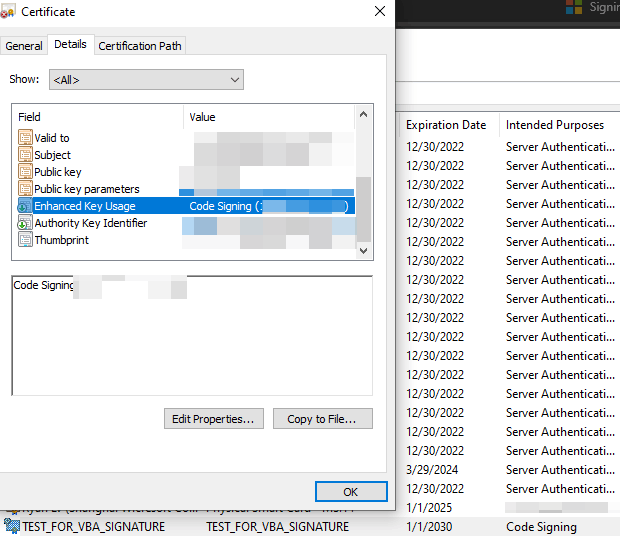620x542 pixels.
Task: Click the TEST_FOR_VBA_SIGNATURE certificate icon
Action: click(11, 527)
